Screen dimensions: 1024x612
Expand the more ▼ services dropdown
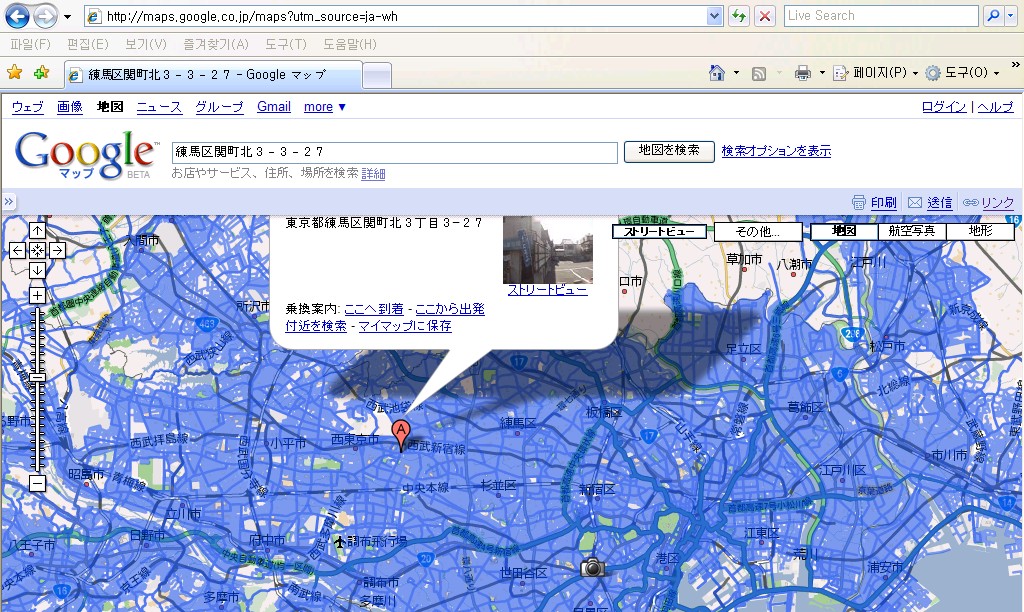click(325, 107)
